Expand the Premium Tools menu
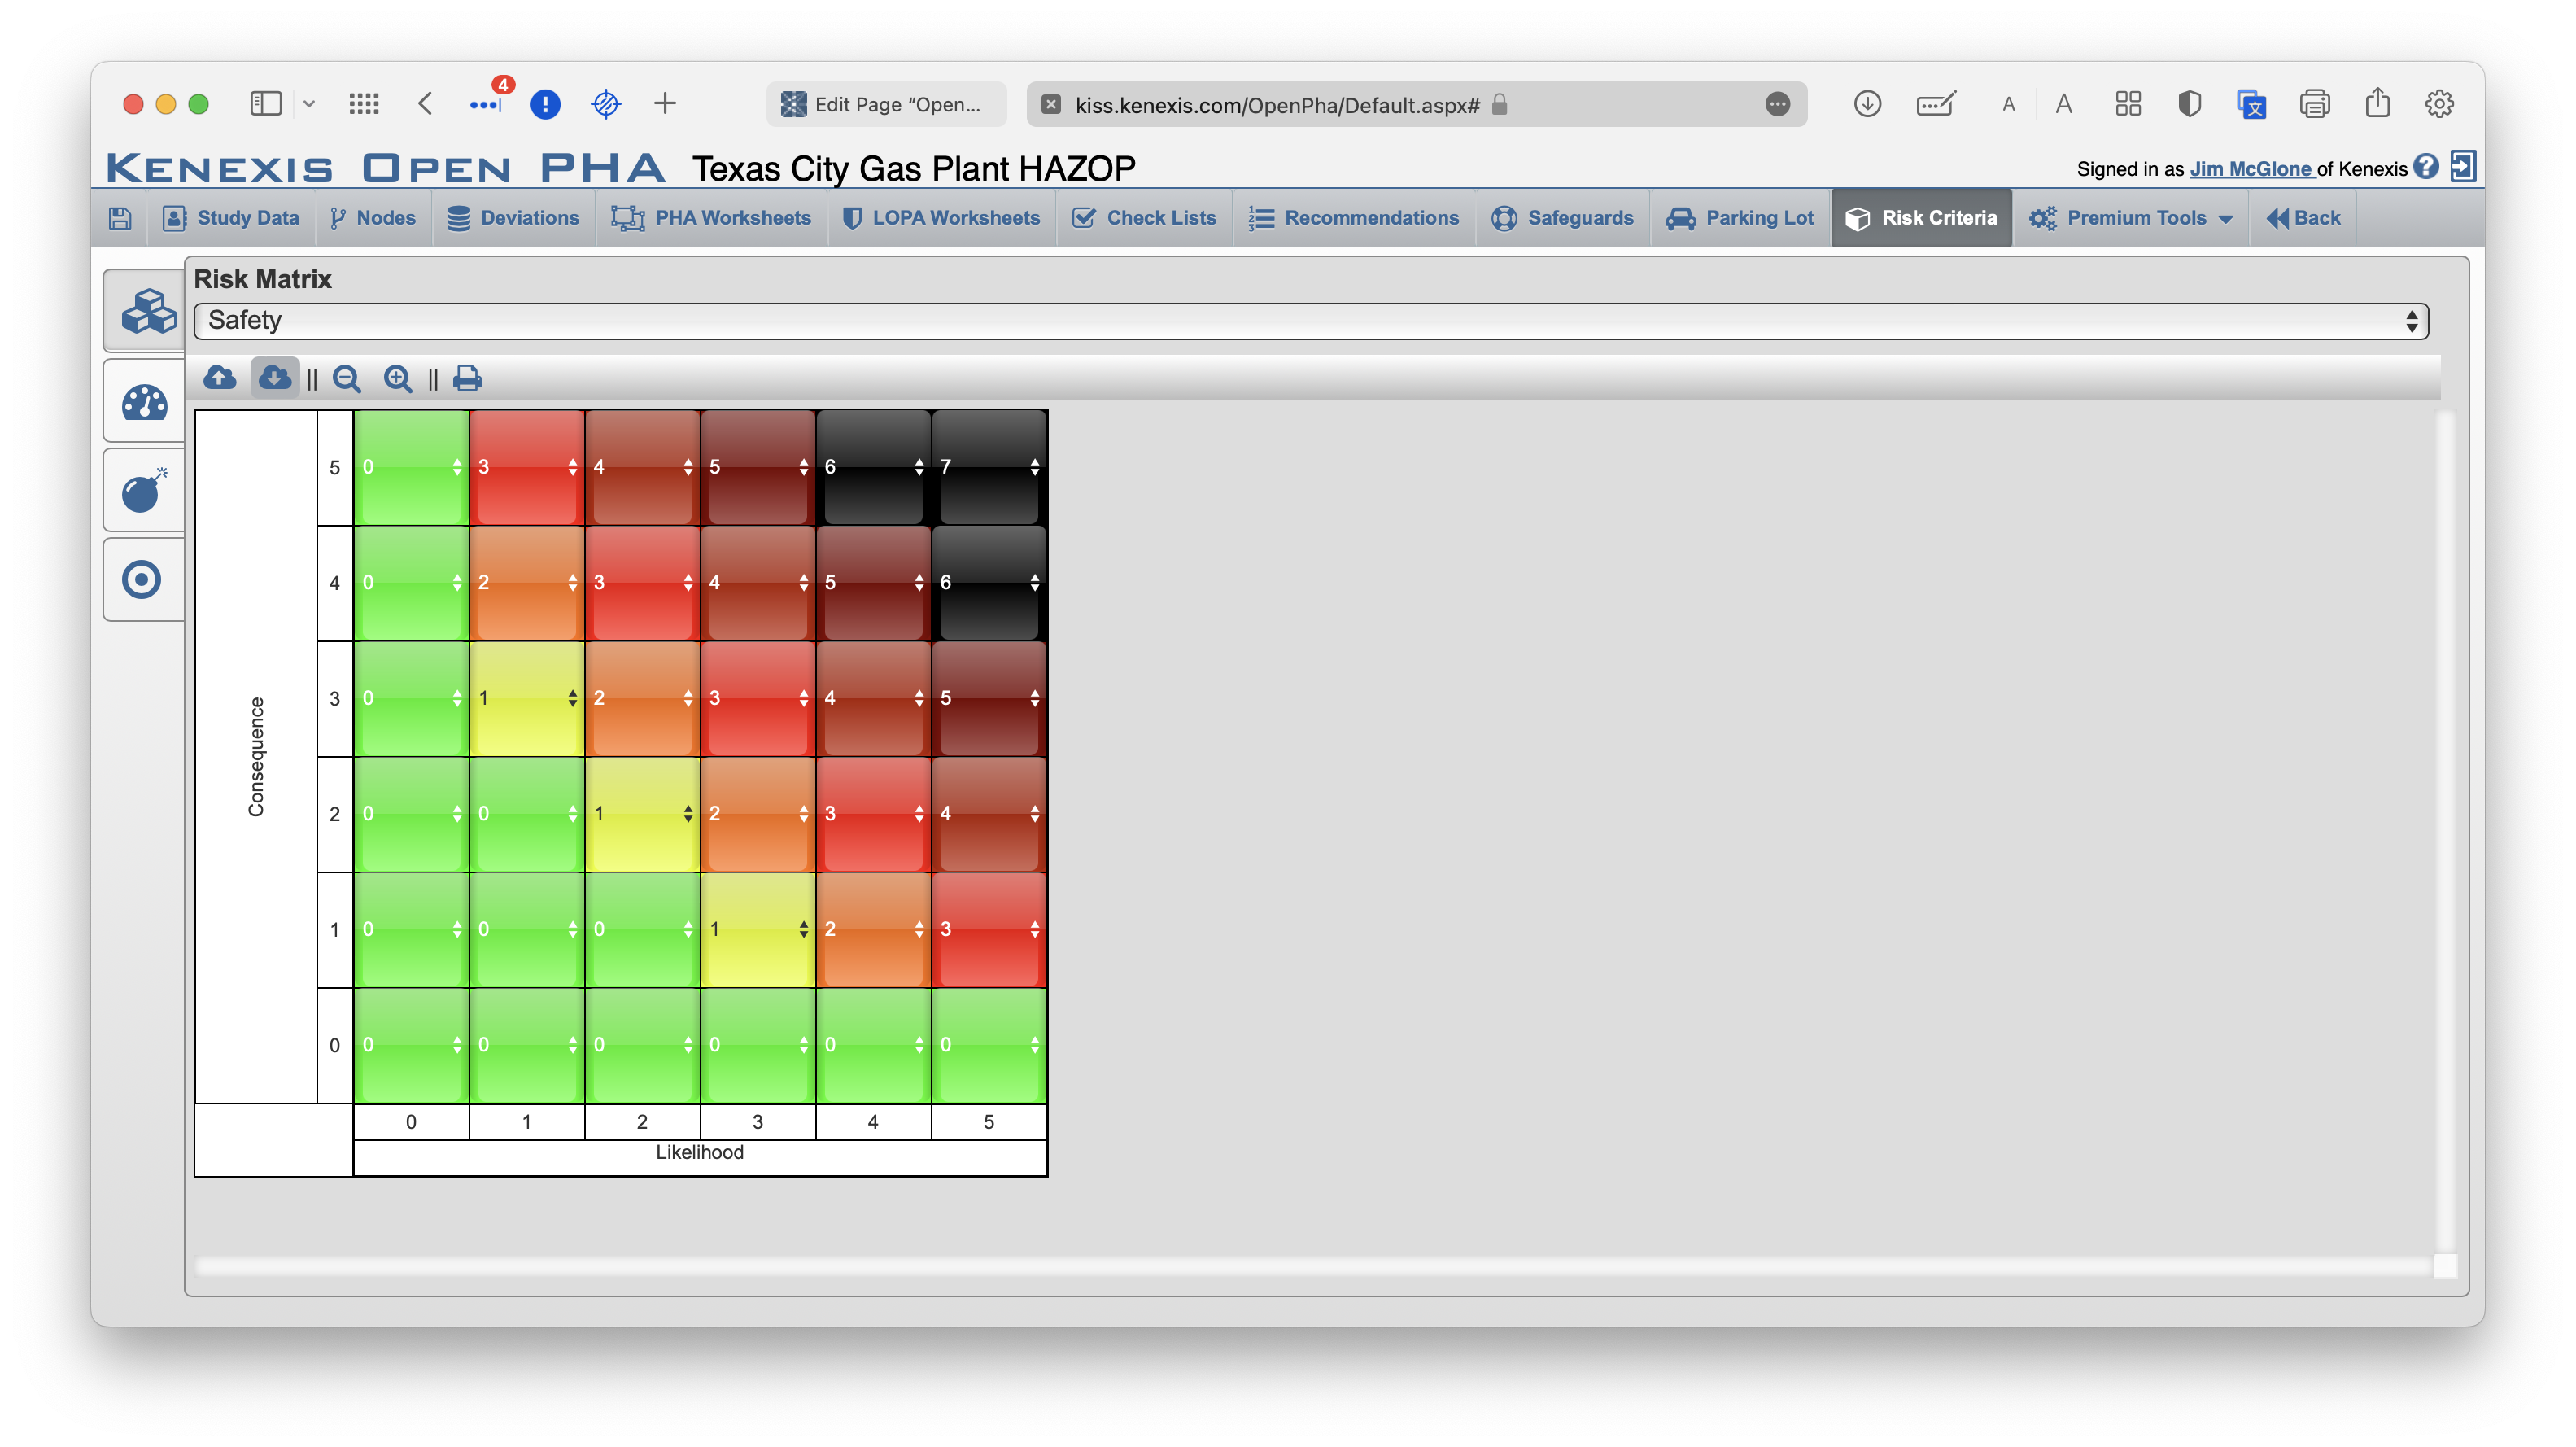The width and height of the screenshot is (2576, 1447). 2130,218
